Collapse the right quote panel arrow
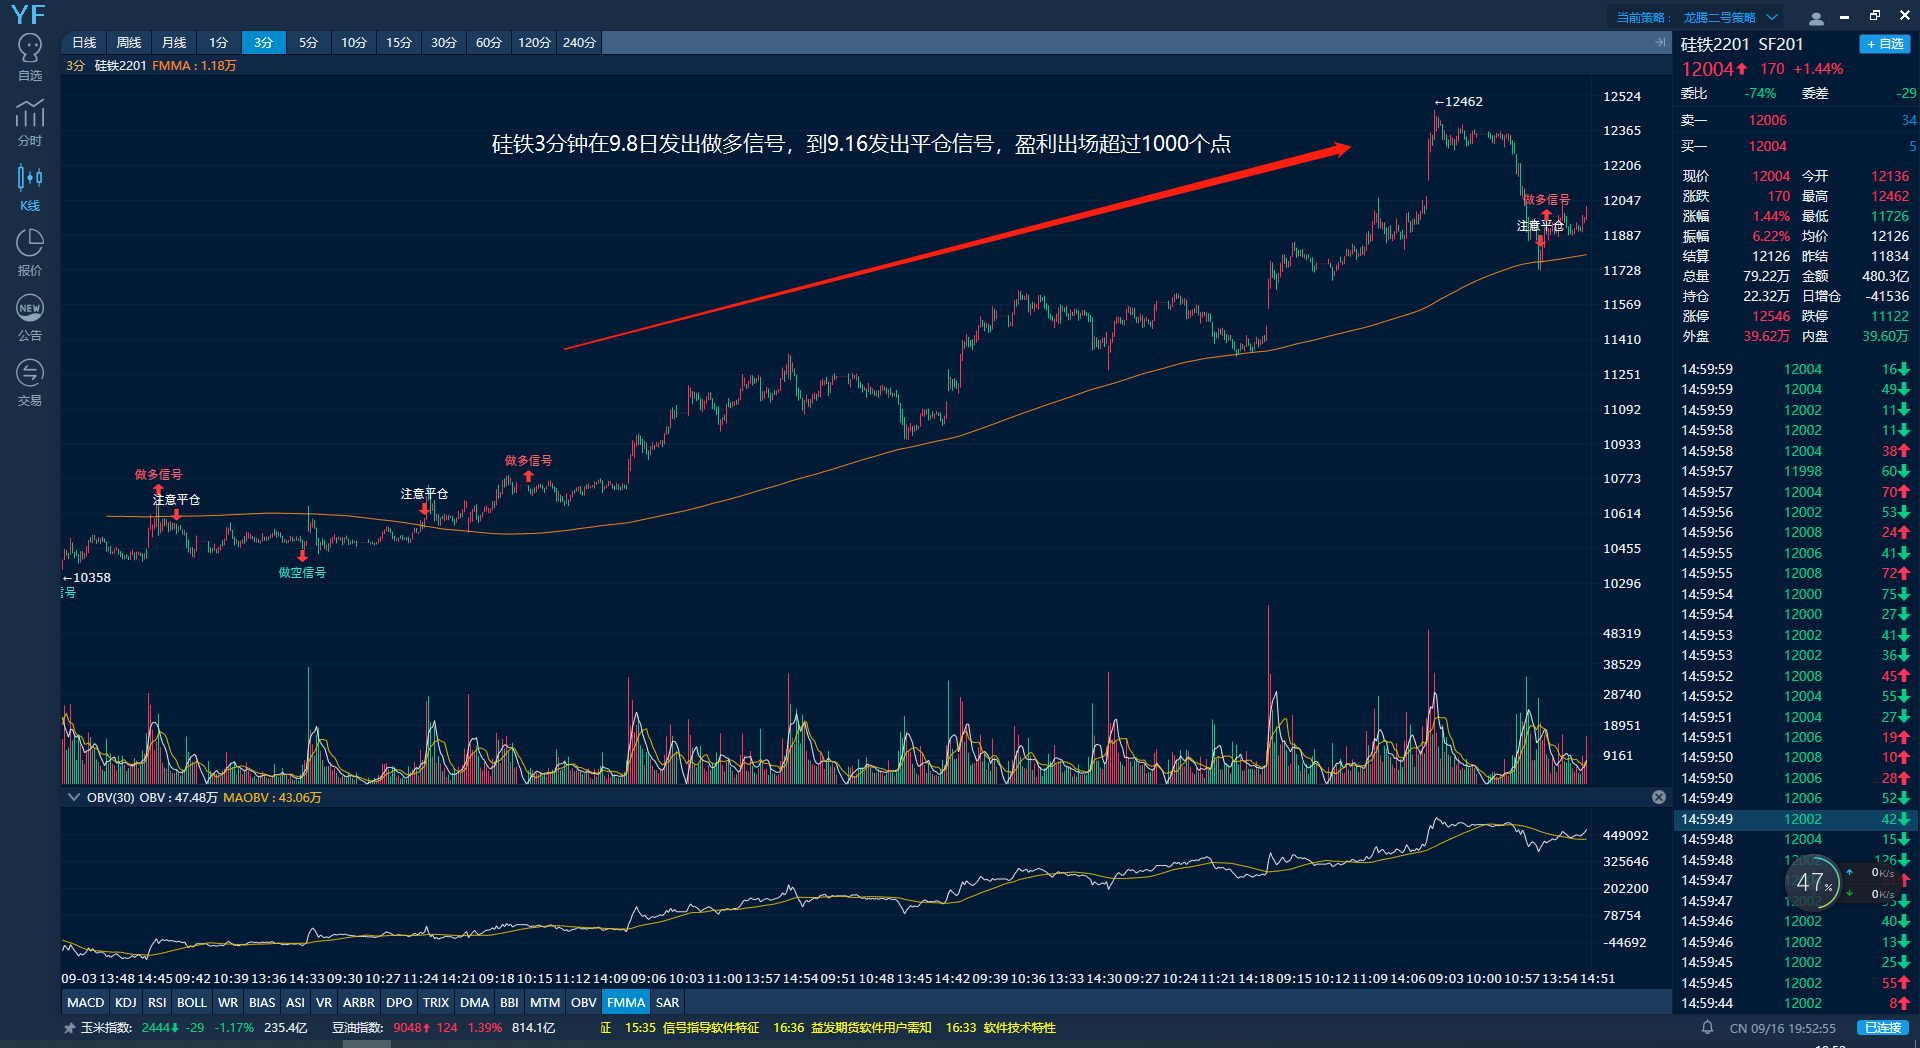 1660,42
